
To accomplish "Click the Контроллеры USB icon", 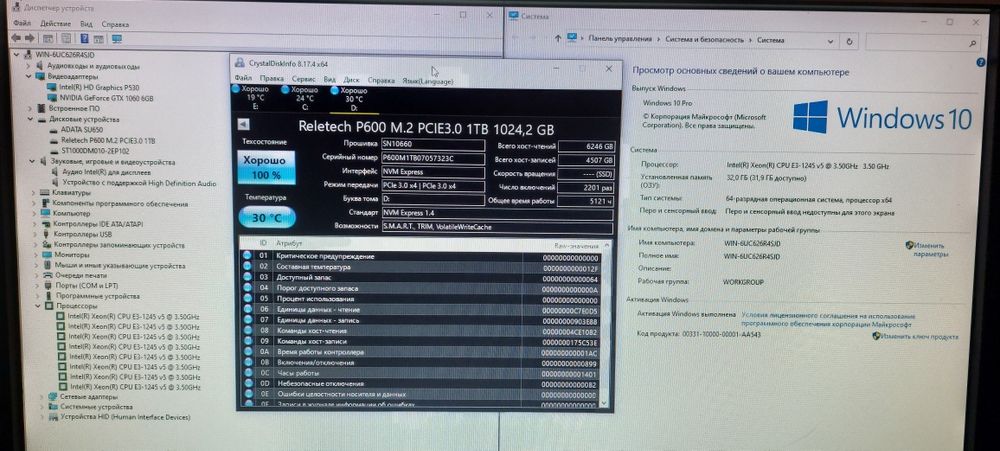I will click(46, 234).
